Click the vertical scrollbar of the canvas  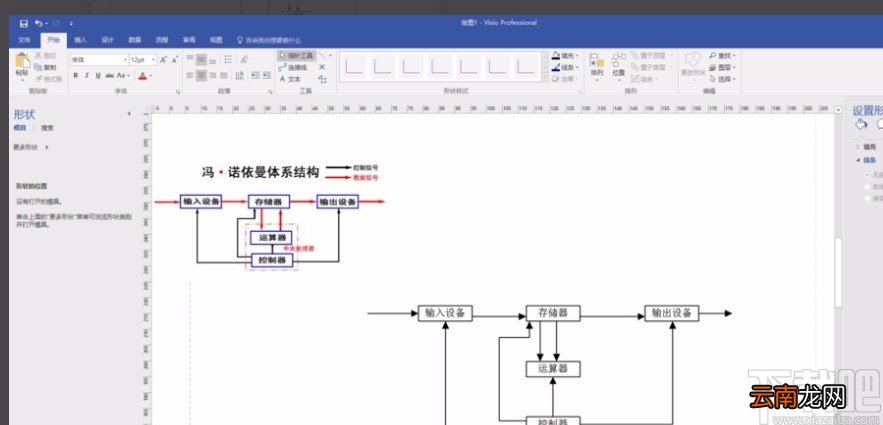(839, 271)
